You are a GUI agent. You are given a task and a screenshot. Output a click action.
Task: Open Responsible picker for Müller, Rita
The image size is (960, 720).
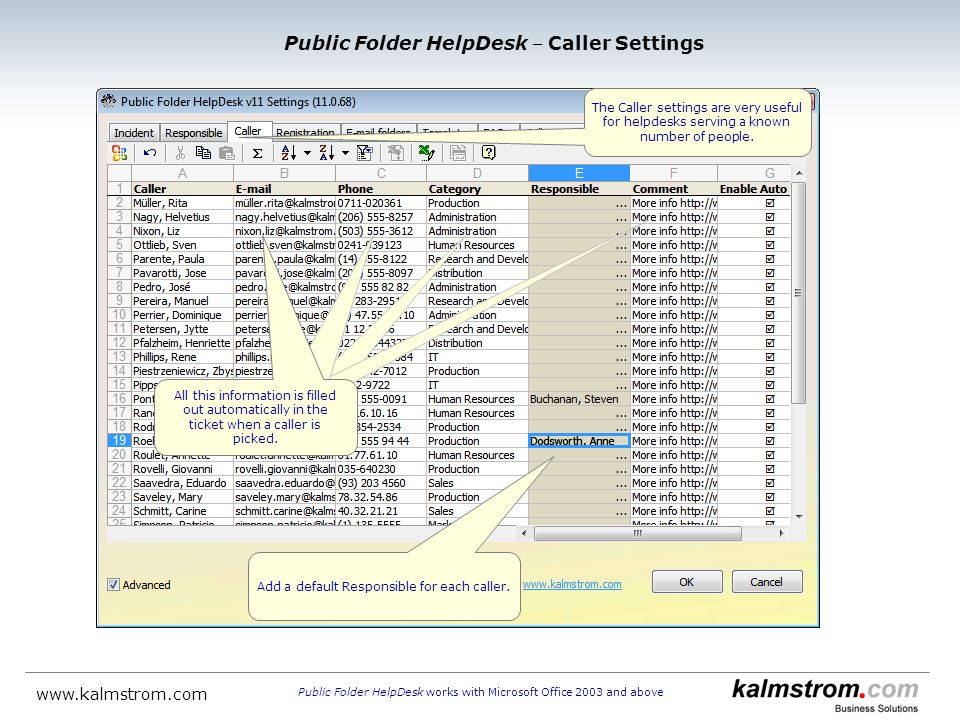pos(621,204)
